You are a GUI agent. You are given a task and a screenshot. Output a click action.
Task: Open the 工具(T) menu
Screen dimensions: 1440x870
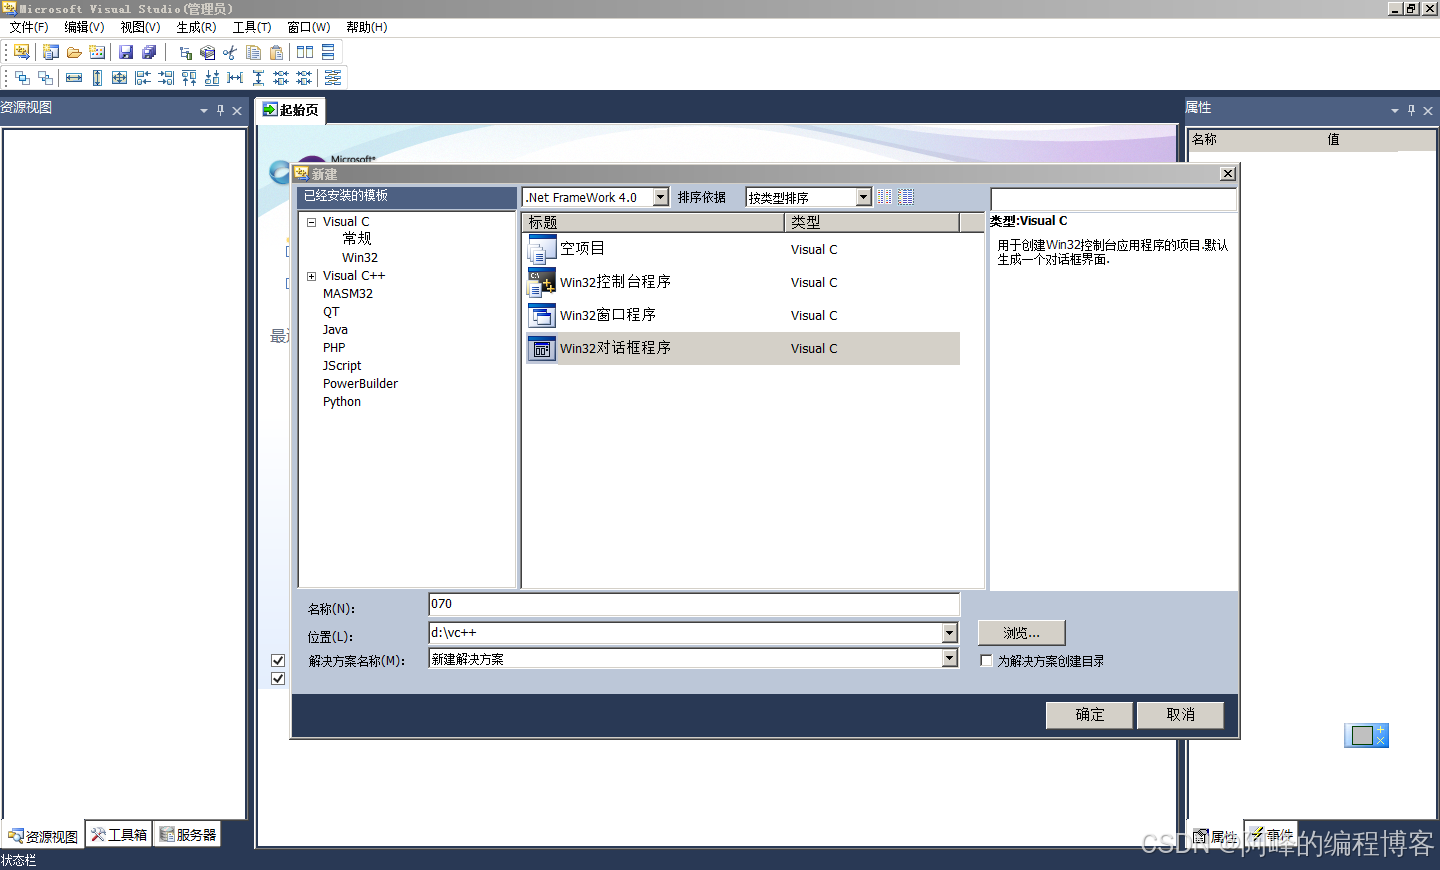[252, 27]
